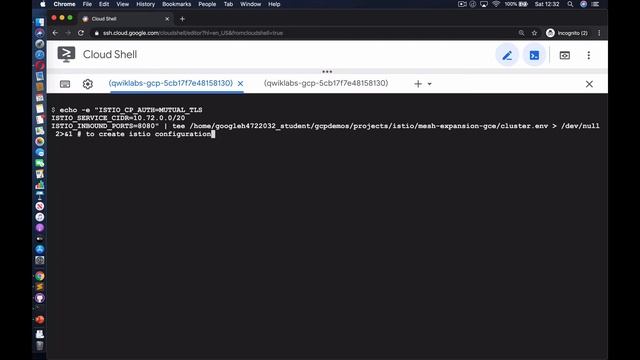This screenshot has width=640, height=360.
Task: Open the Bookmarks menu
Action: [176, 4]
